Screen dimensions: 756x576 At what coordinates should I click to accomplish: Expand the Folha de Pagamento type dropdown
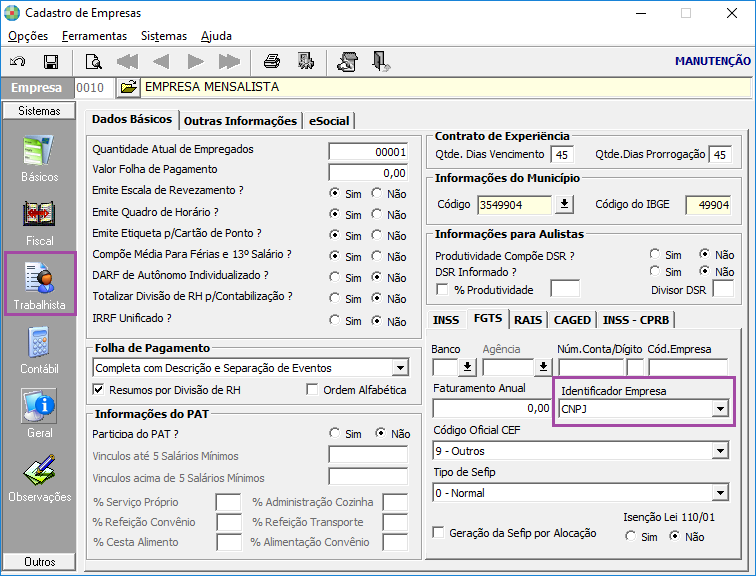click(x=400, y=368)
